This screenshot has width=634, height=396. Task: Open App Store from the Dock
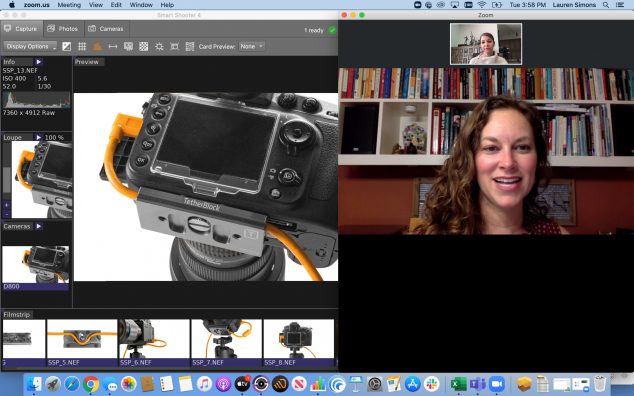(412, 383)
